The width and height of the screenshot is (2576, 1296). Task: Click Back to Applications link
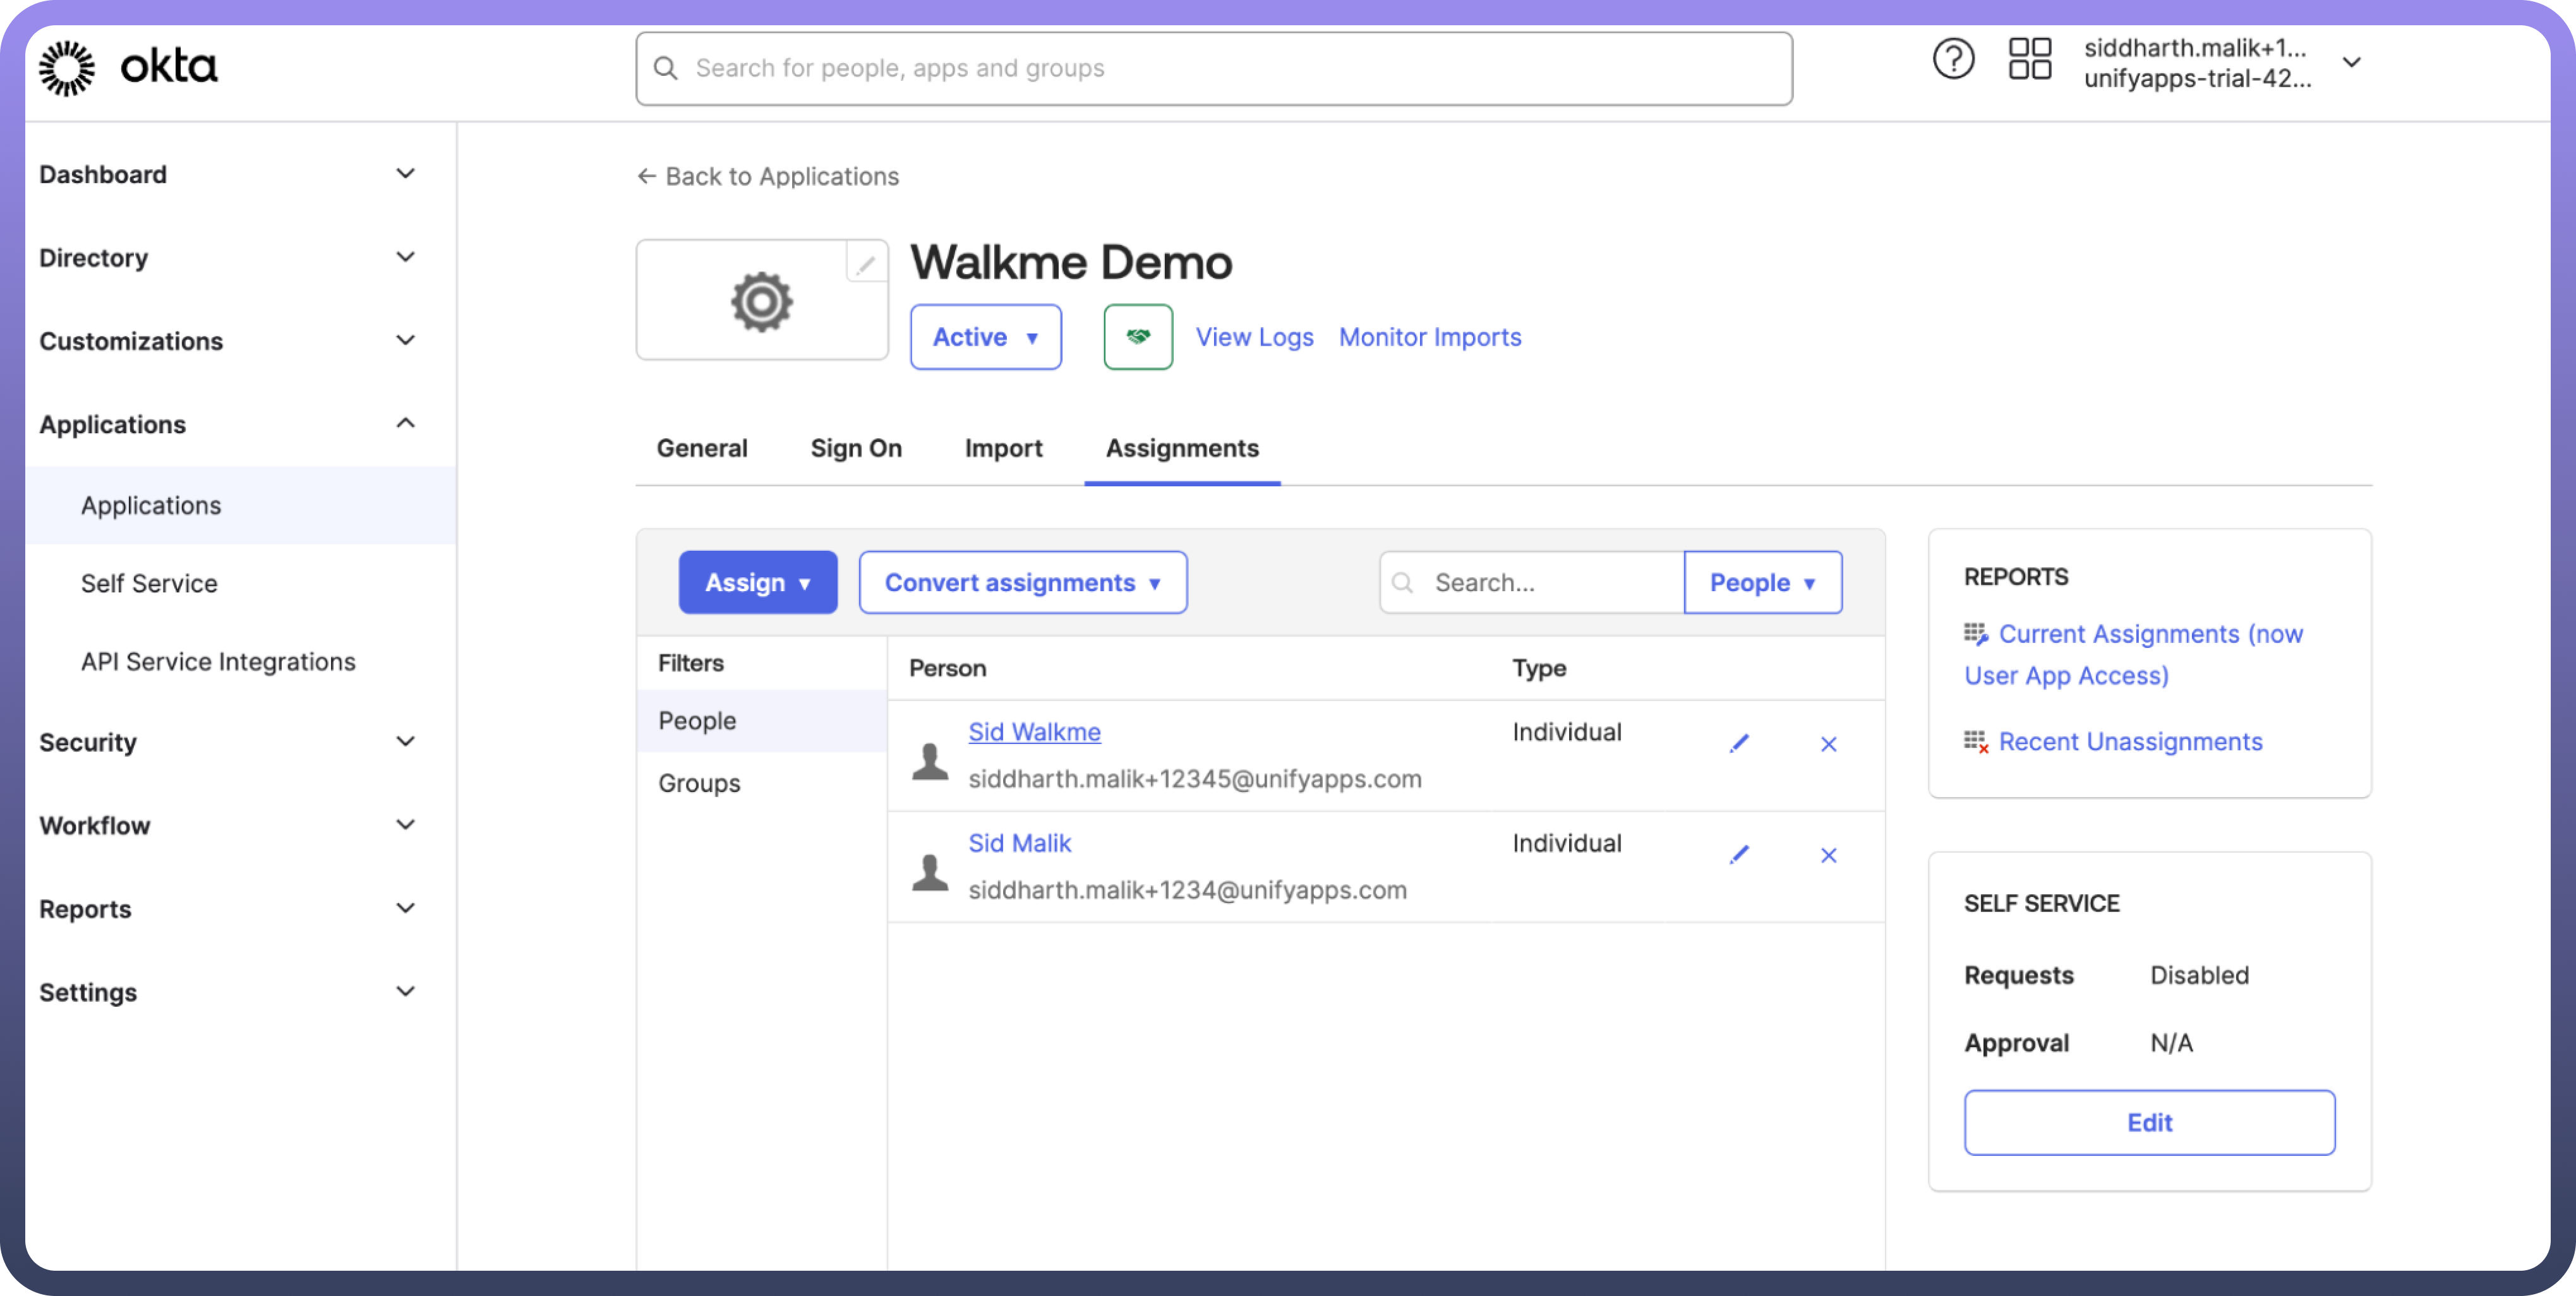tap(782, 176)
